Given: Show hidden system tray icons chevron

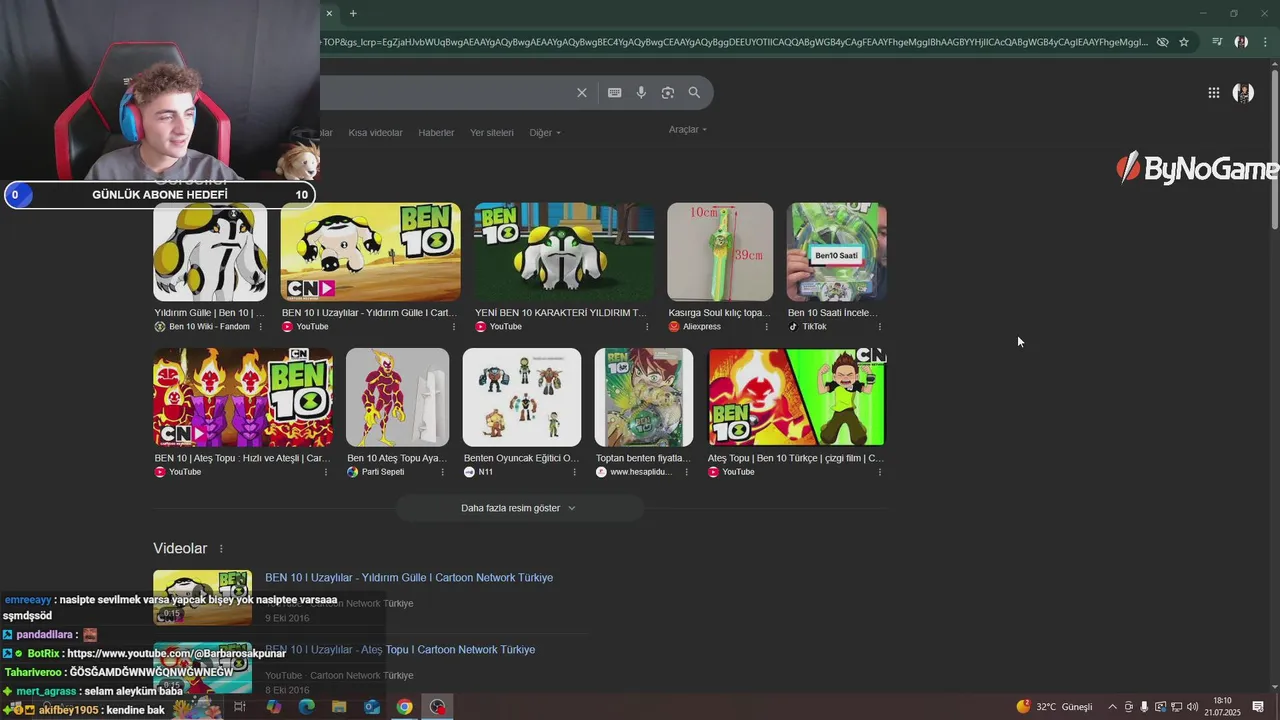Looking at the screenshot, I should coord(1112,707).
